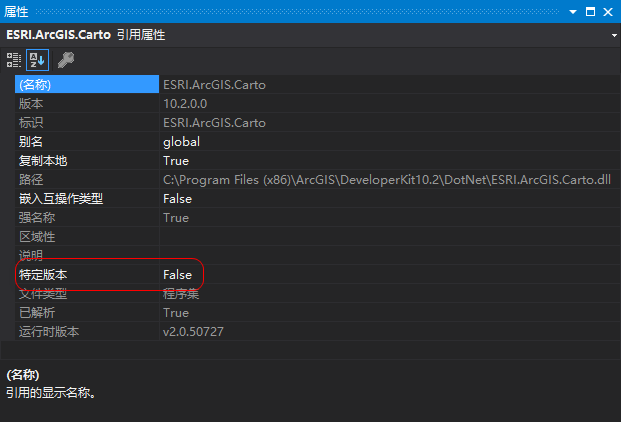The image size is (621, 422).
Task: Close the 属性 panel
Action: (608, 12)
